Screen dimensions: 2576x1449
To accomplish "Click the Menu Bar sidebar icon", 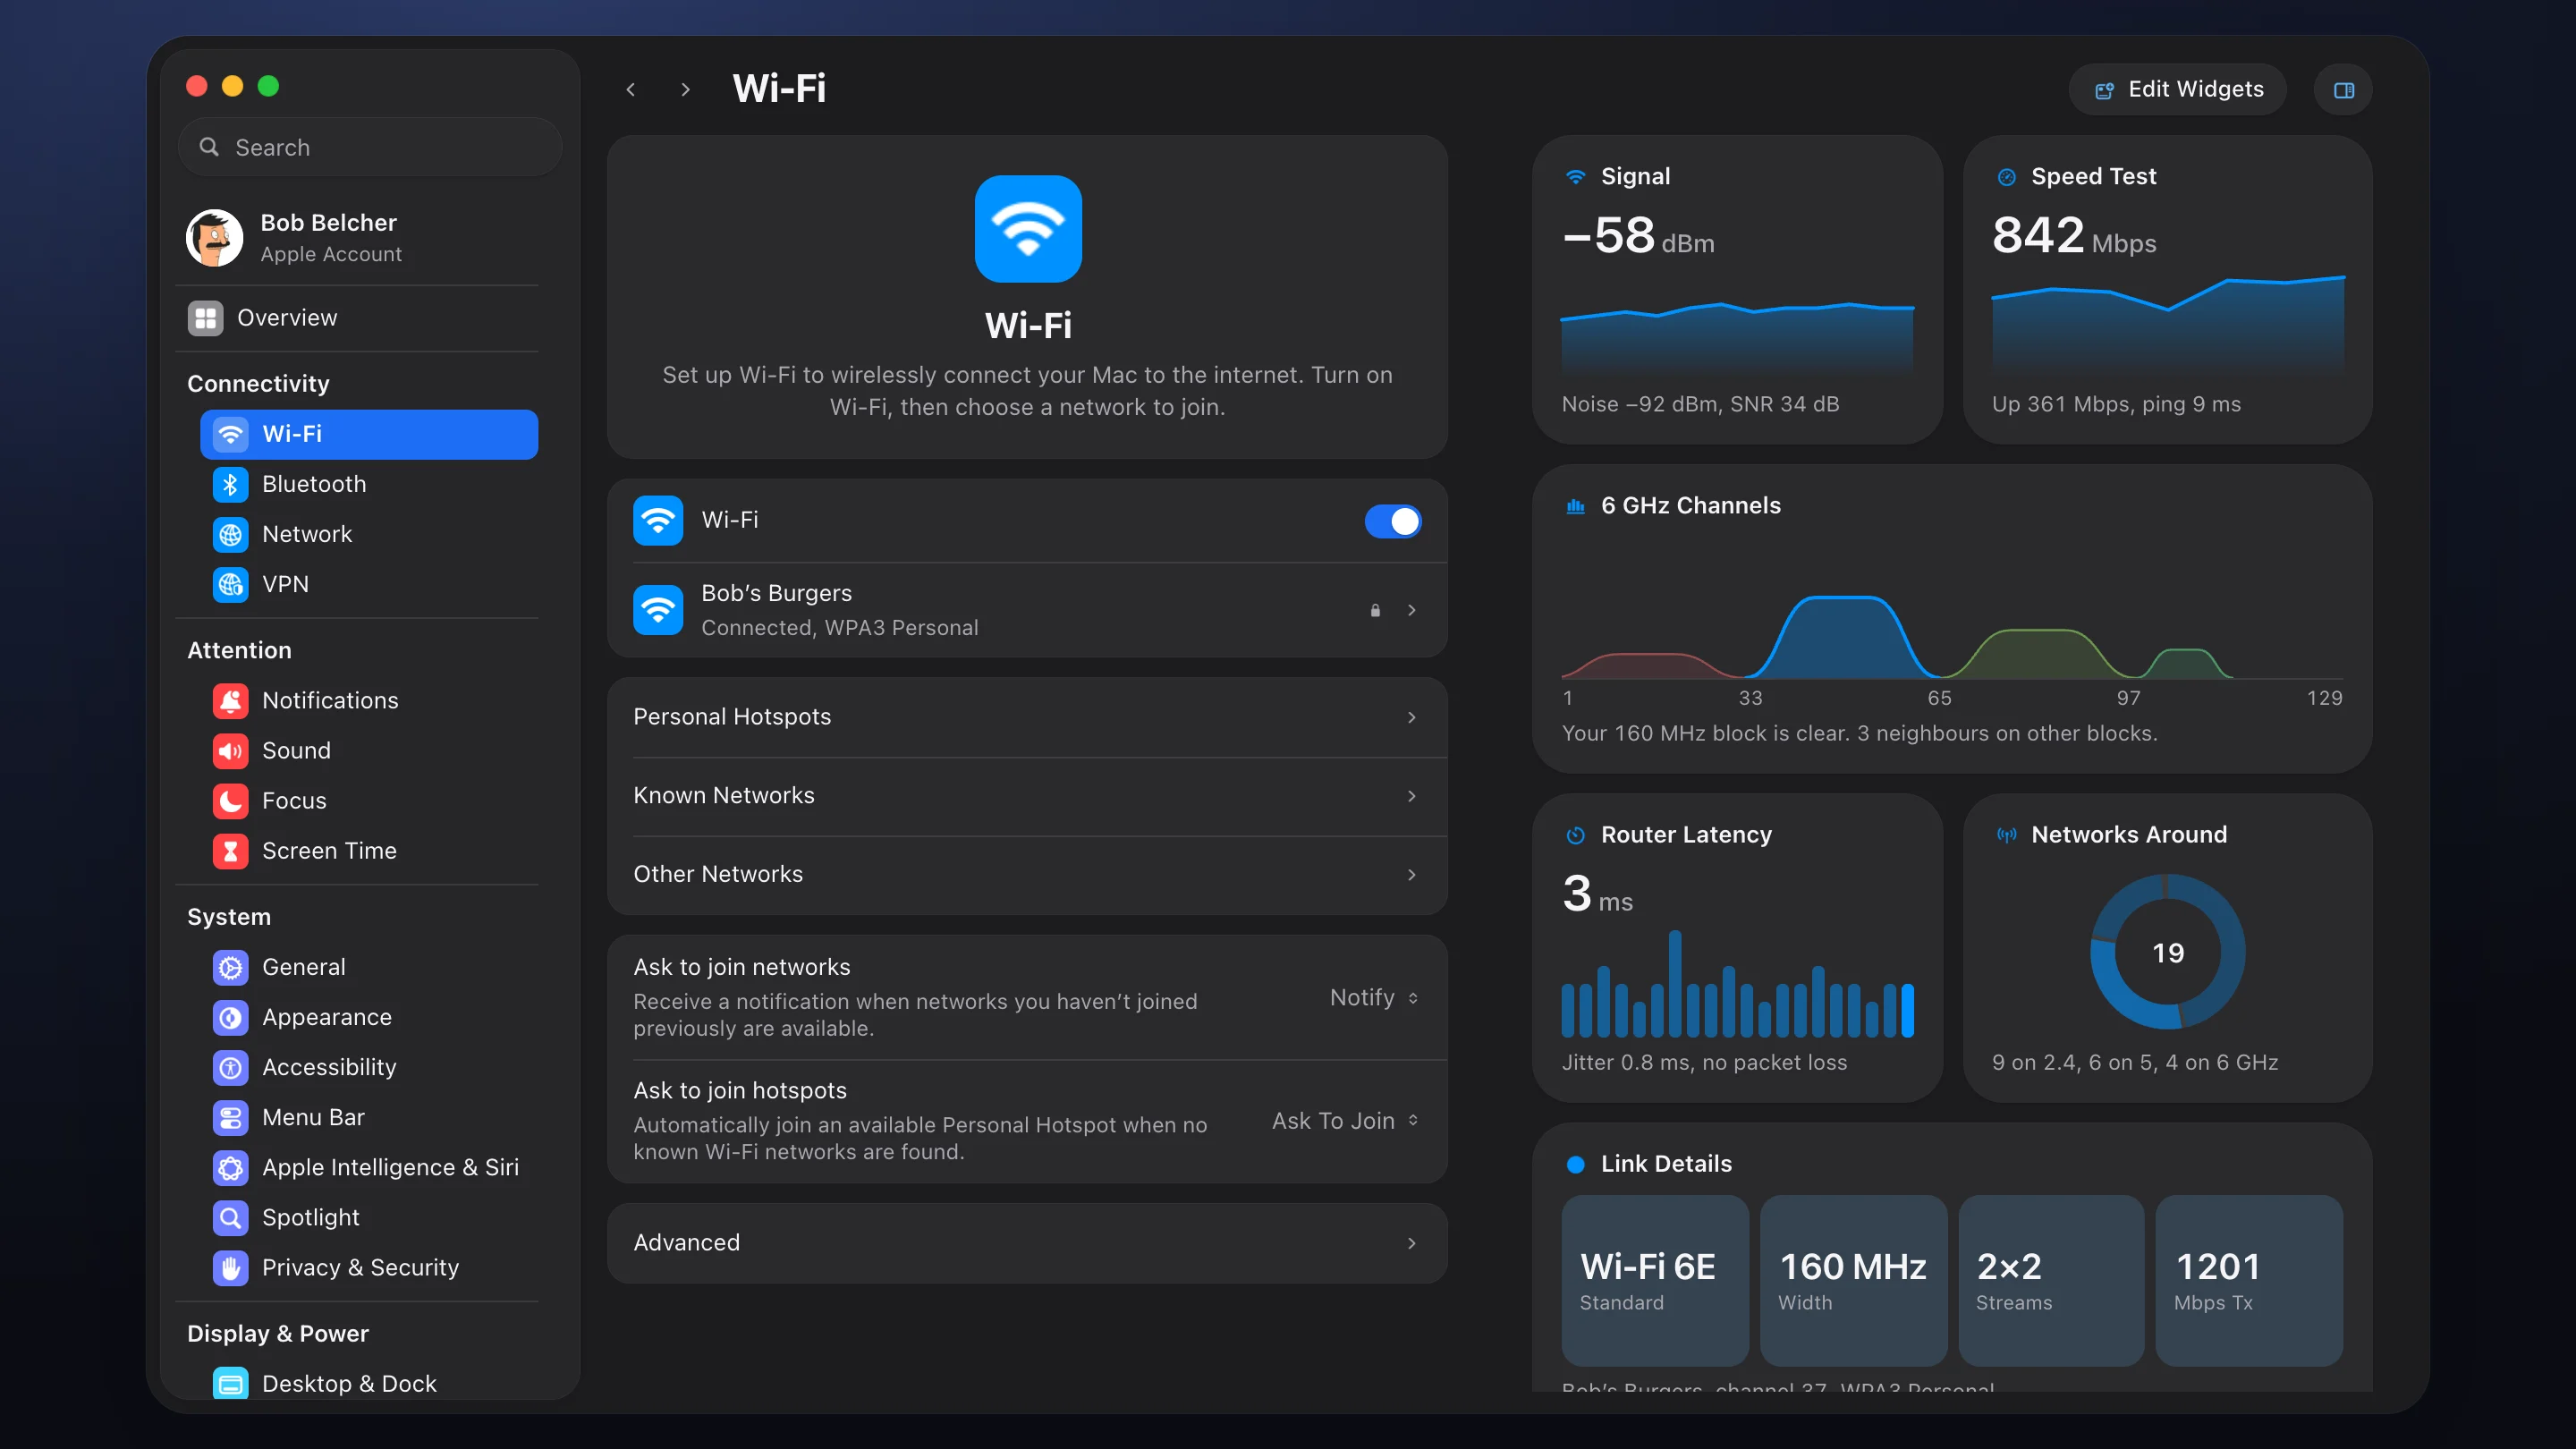I will [x=230, y=1117].
